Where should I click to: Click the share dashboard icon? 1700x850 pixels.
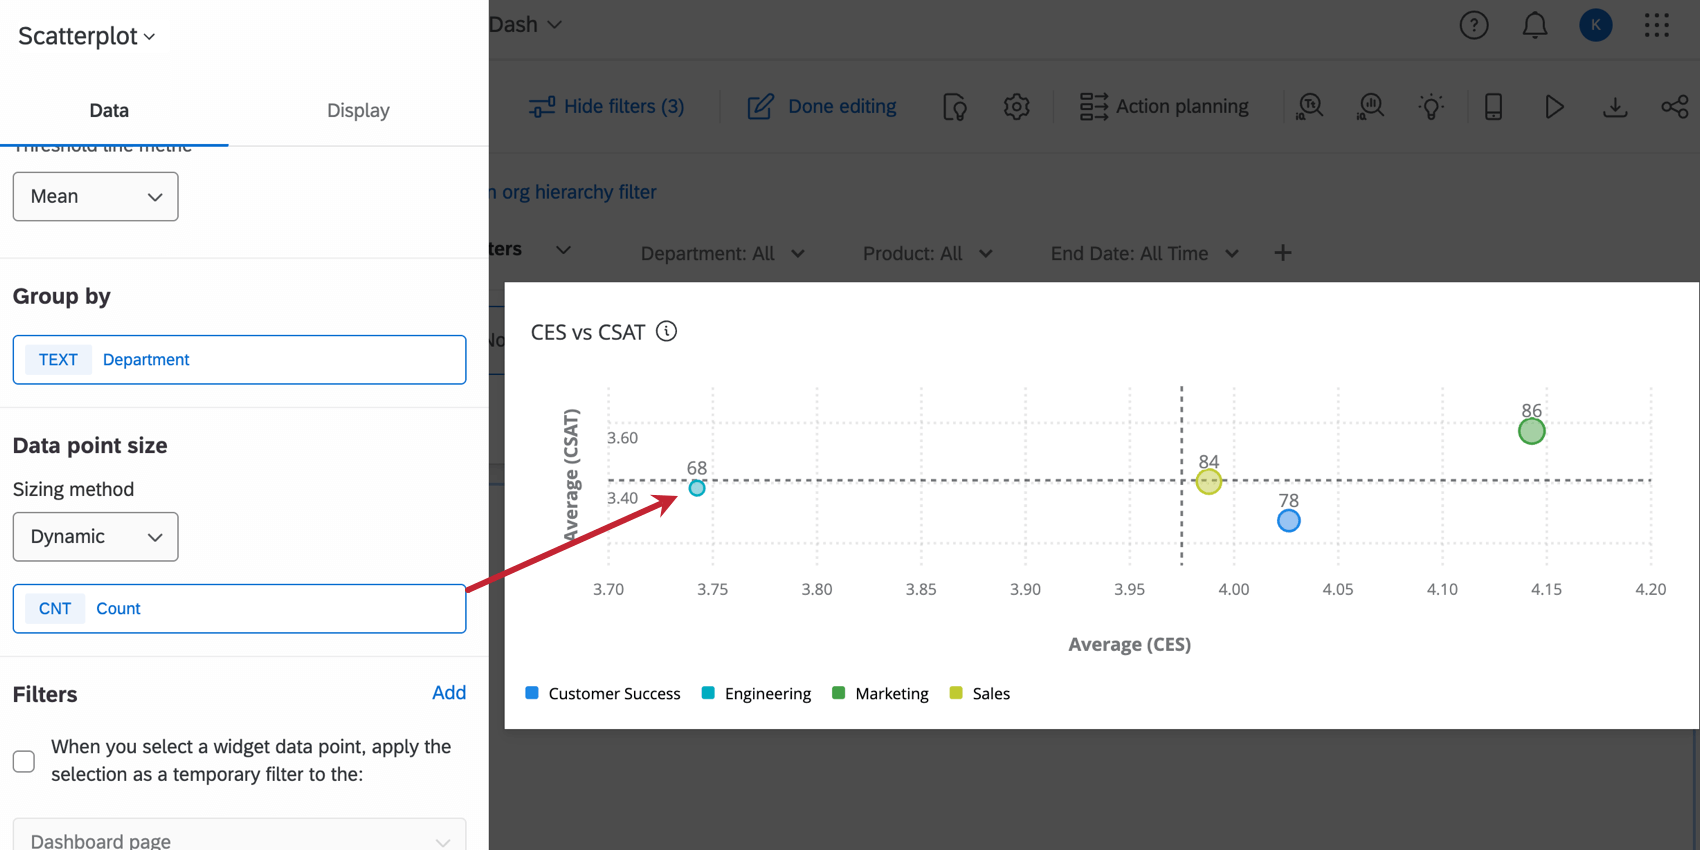[1674, 106]
